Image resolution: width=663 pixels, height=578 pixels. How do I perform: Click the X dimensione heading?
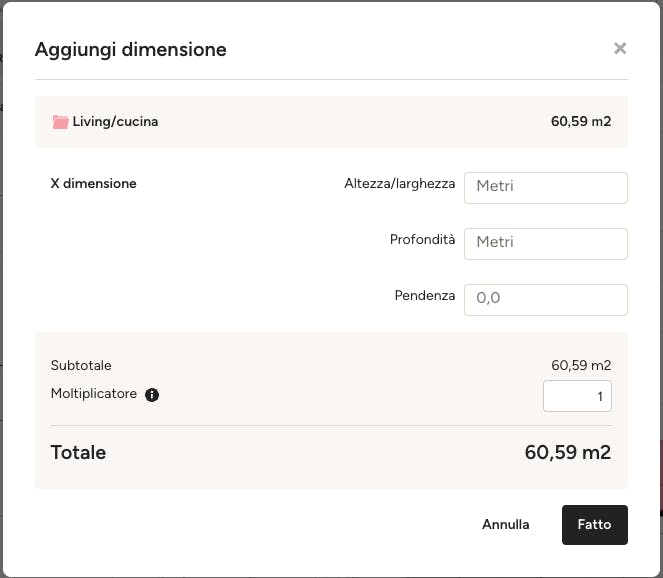[93, 184]
